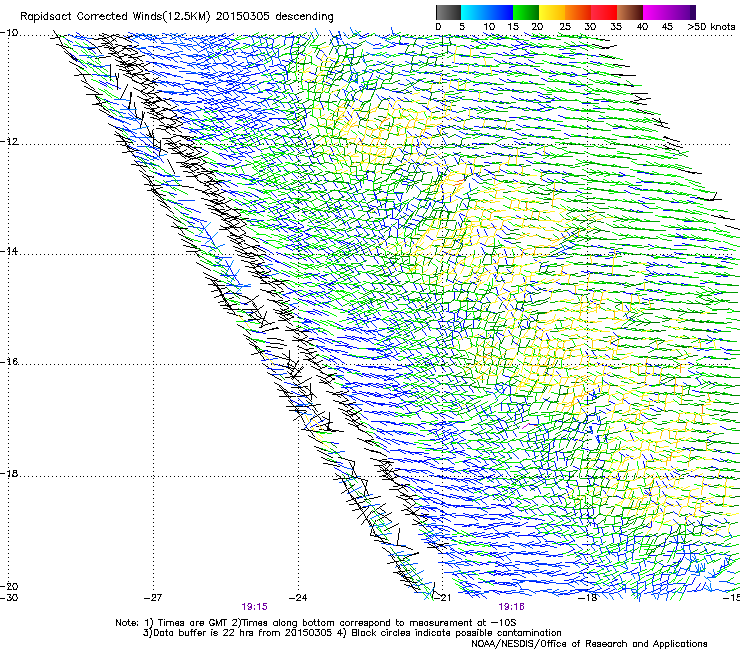This screenshot has height=650, width=740.
Task: Click the NOAA/NESDIS credit text
Action: click(589, 644)
